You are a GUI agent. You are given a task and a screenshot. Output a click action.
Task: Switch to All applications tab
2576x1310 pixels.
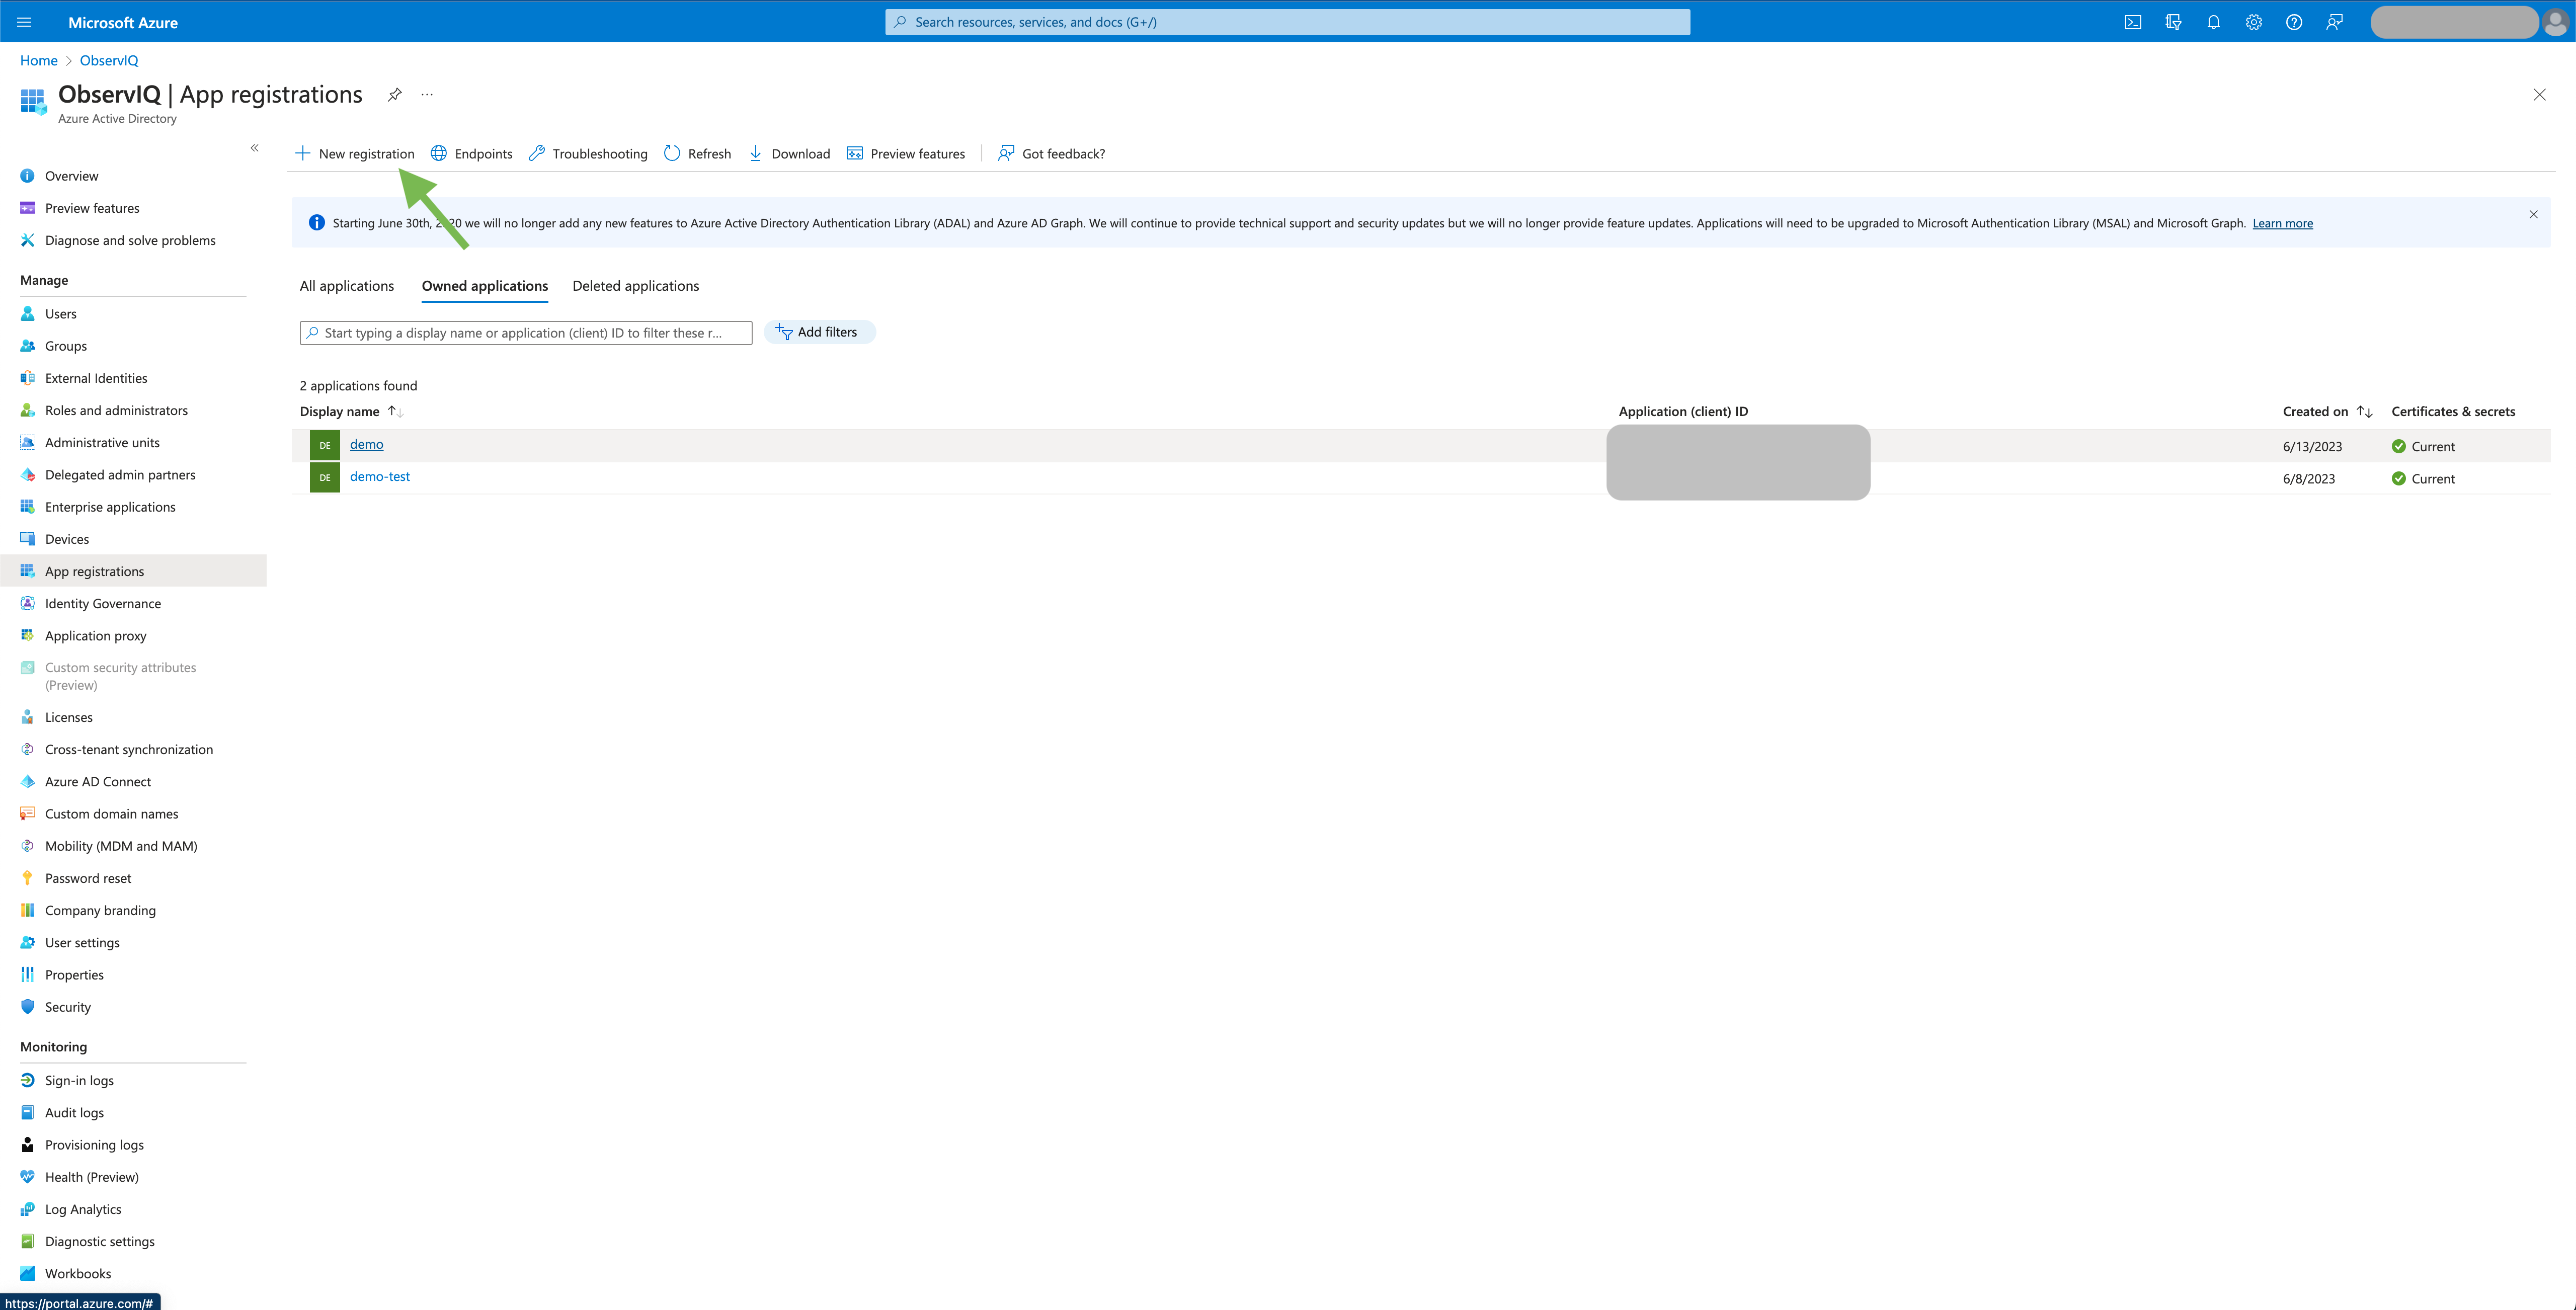[346, 286]
